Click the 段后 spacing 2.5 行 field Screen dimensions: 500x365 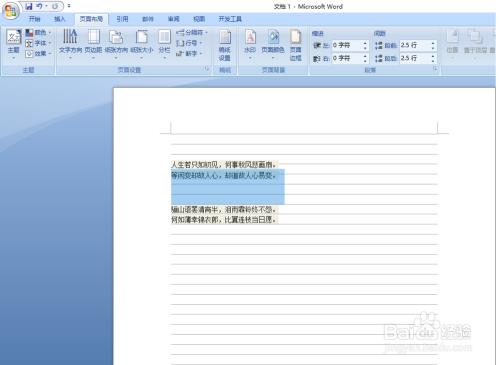pyautogui.click(x=415, y=58)
